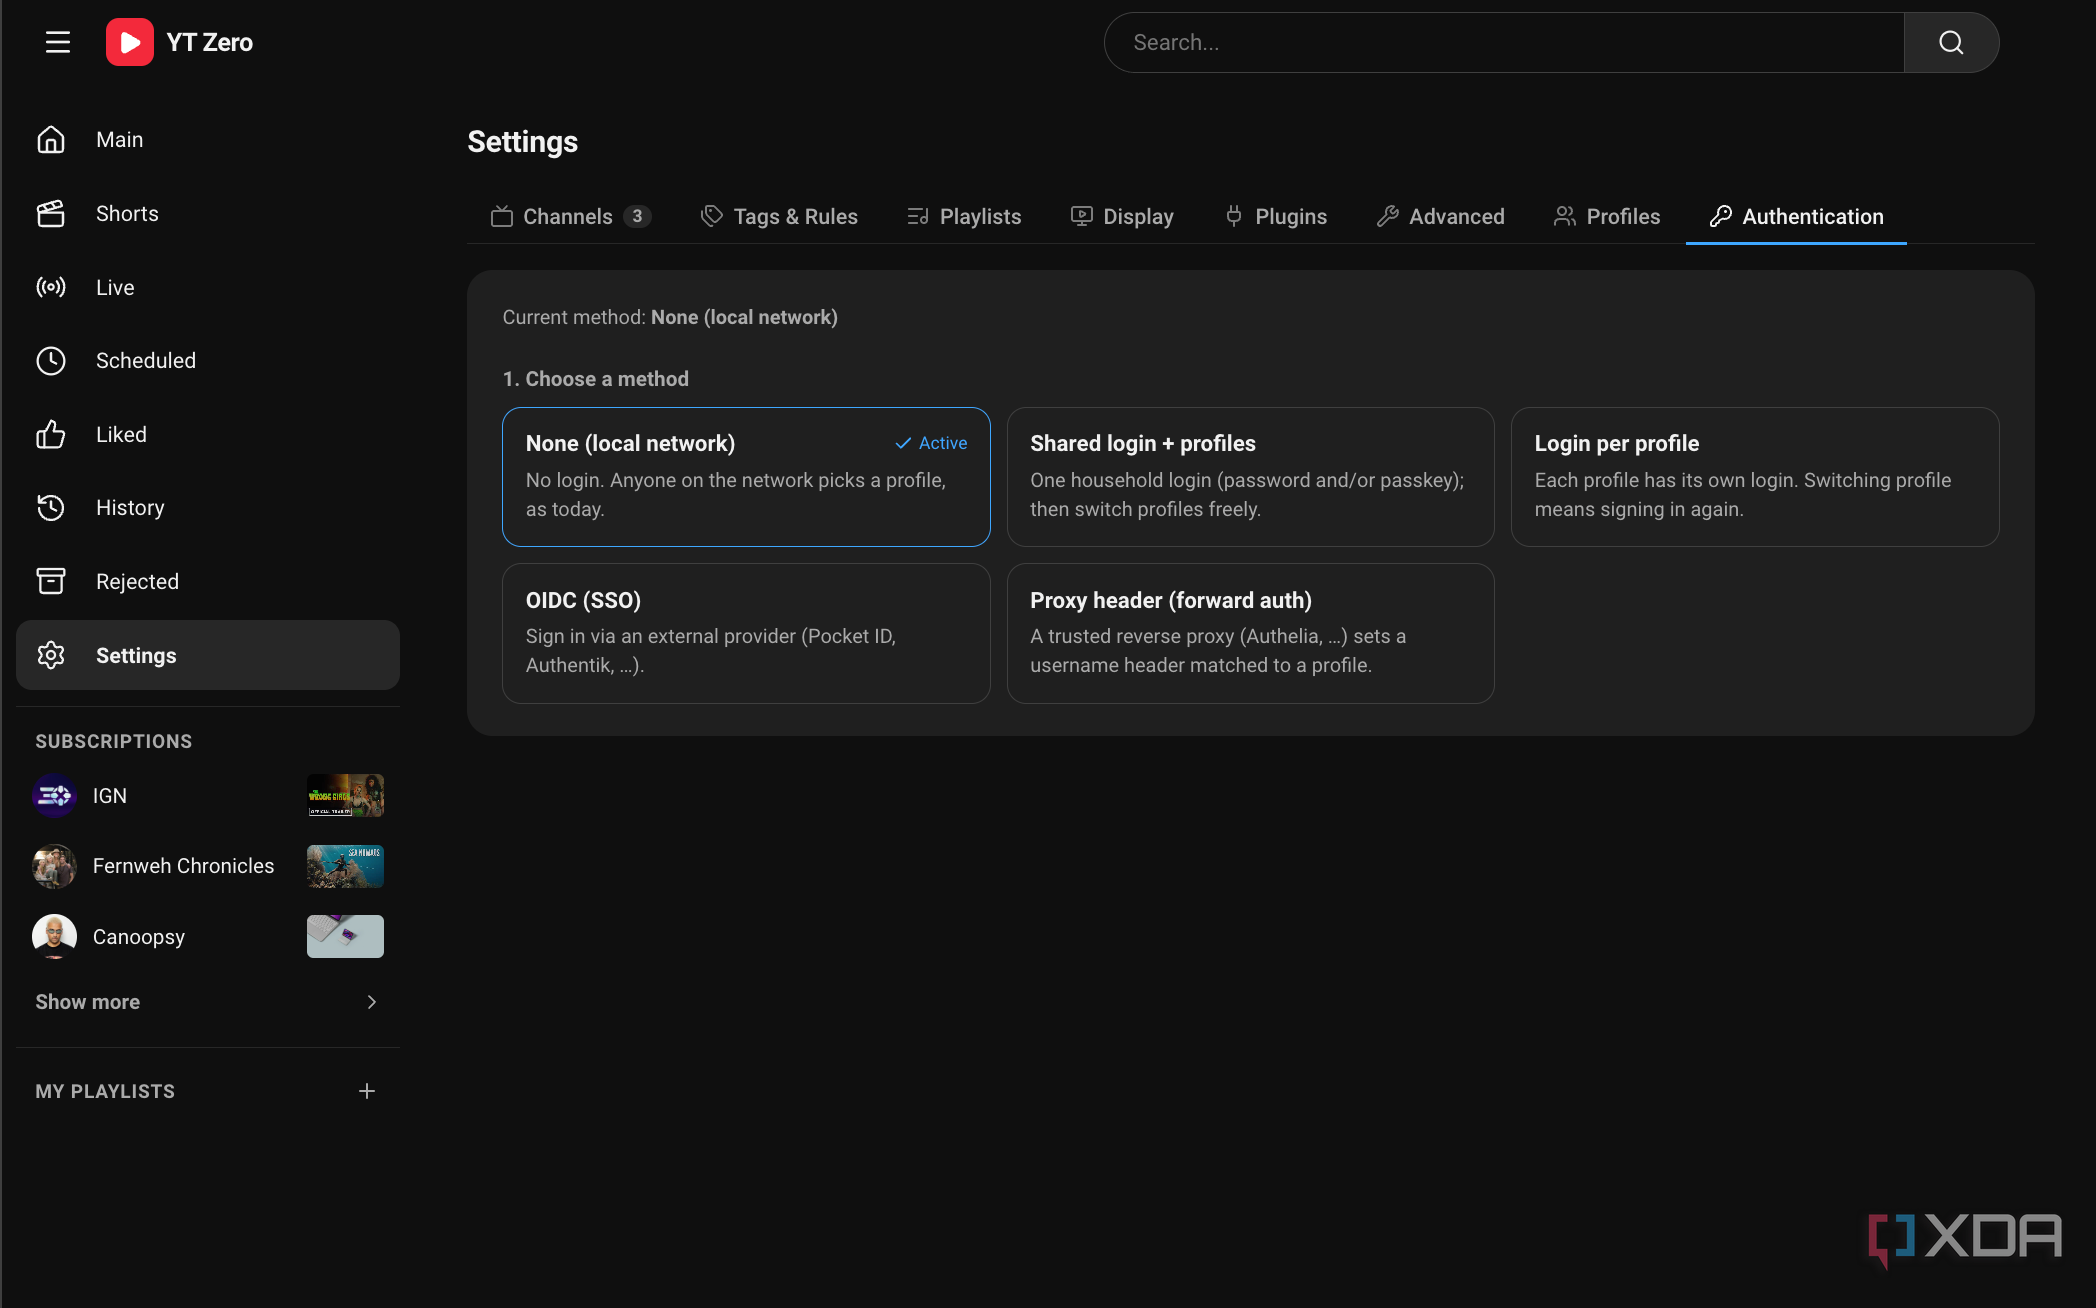This screenshot has height=1308, width=2096.
Task: Click the Canoopsy channel avatar
Action: [x=54, y=937]
